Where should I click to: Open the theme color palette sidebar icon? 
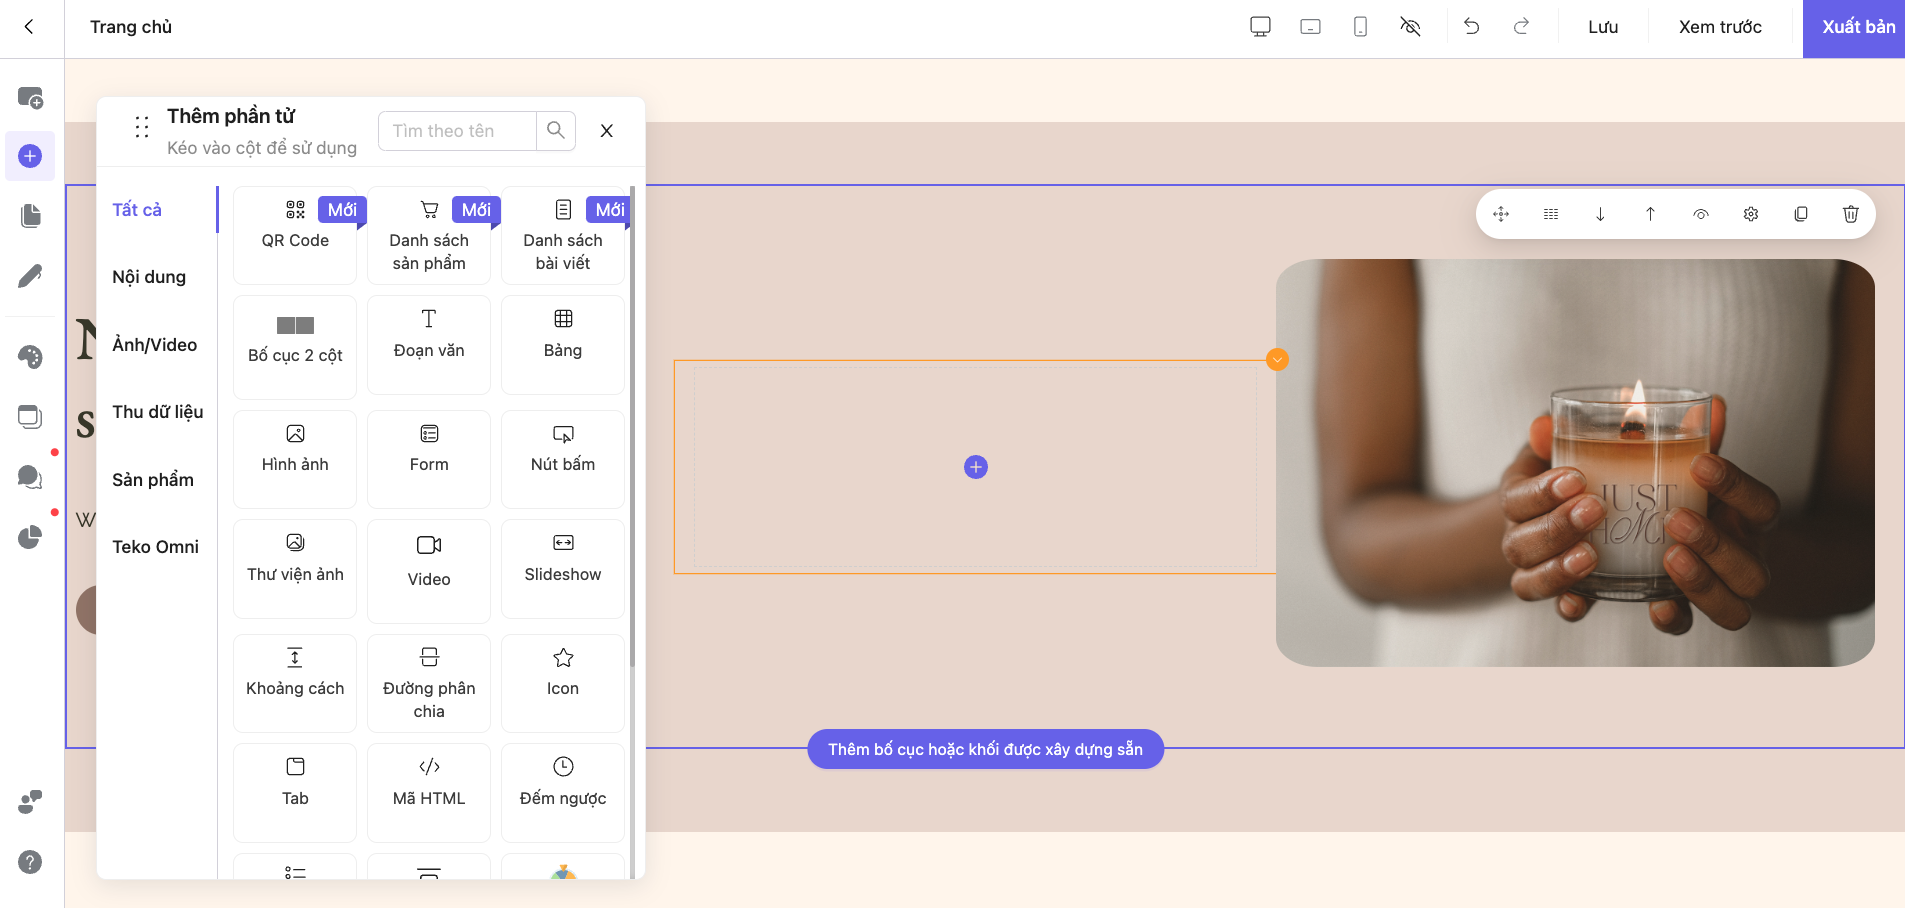pyautogui.click(x=30, y=357)
